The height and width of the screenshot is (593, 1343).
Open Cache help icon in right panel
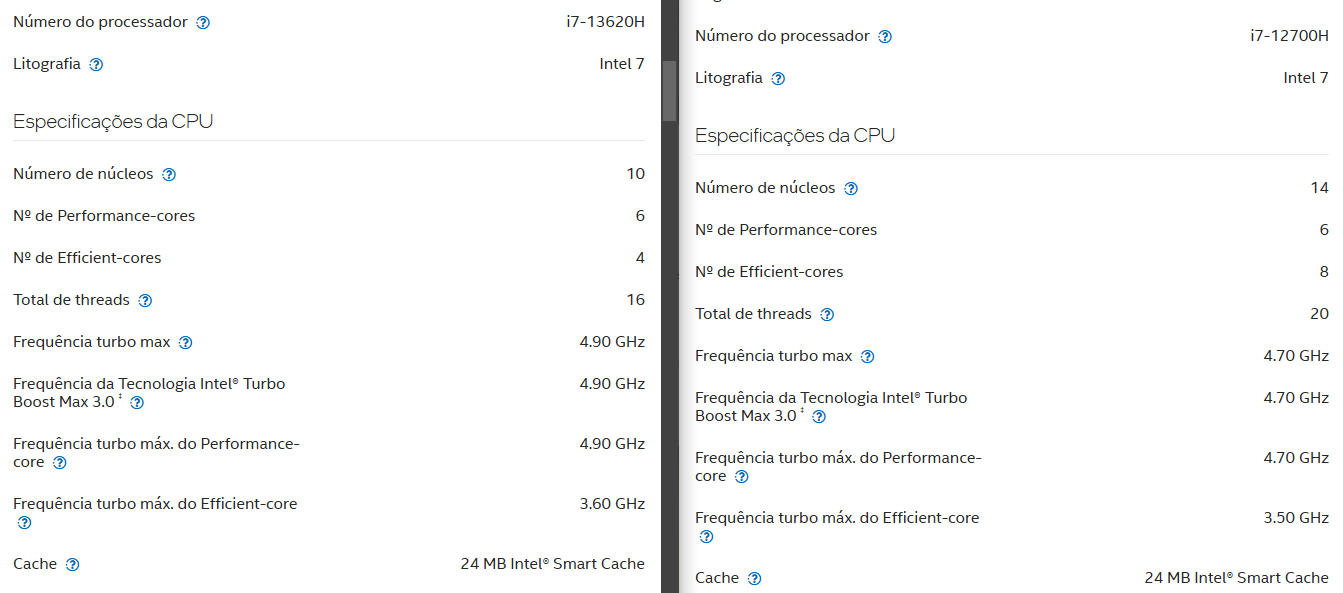[x=754, y=579]
